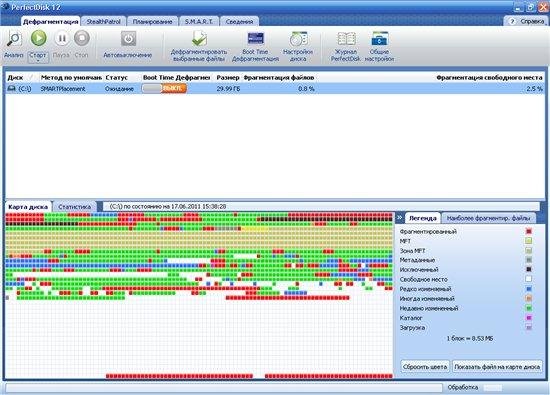Click the Исключенный black color swatch
Viewport: 550px width, 395px height.
(529, 269)
